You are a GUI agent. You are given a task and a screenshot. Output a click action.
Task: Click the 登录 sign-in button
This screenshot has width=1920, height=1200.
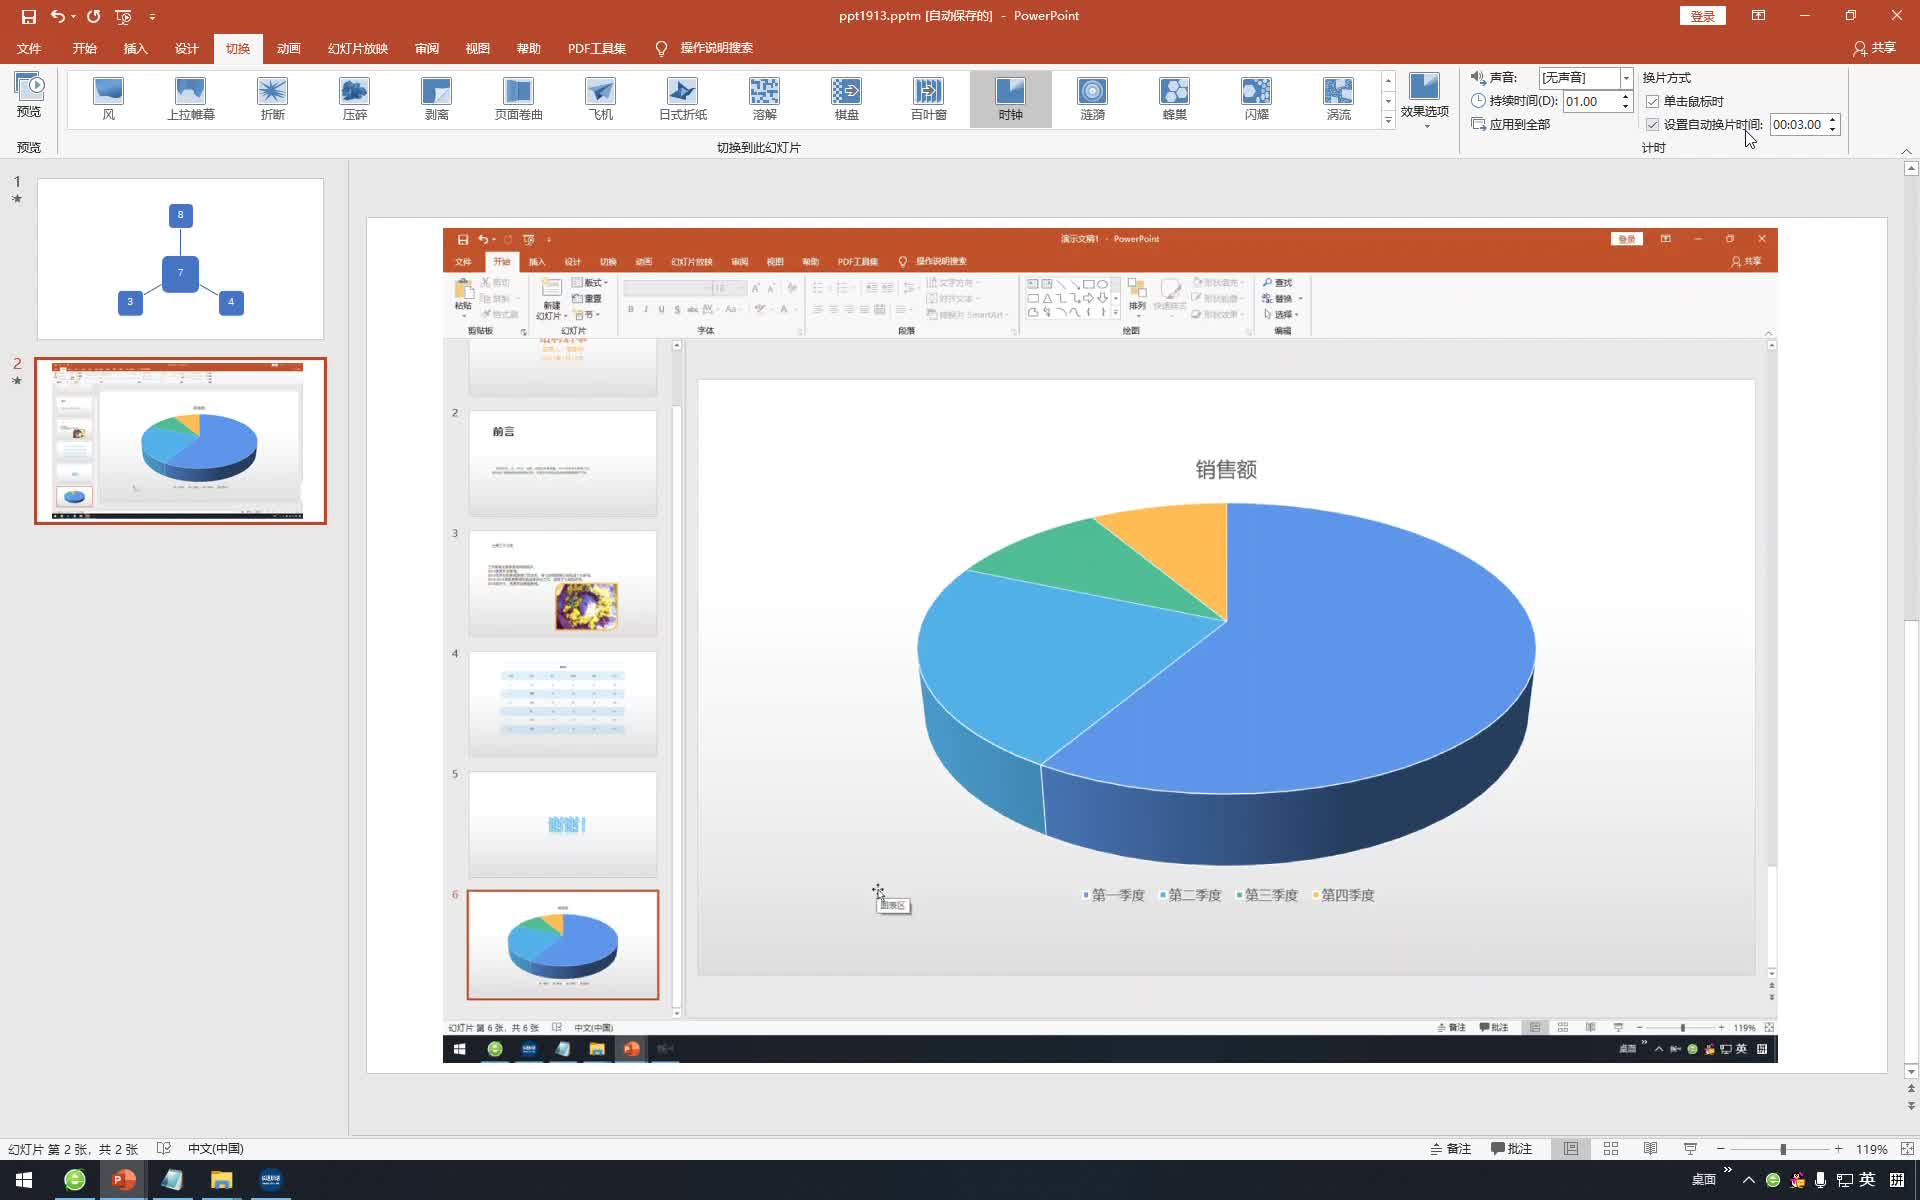[1702, 16]
